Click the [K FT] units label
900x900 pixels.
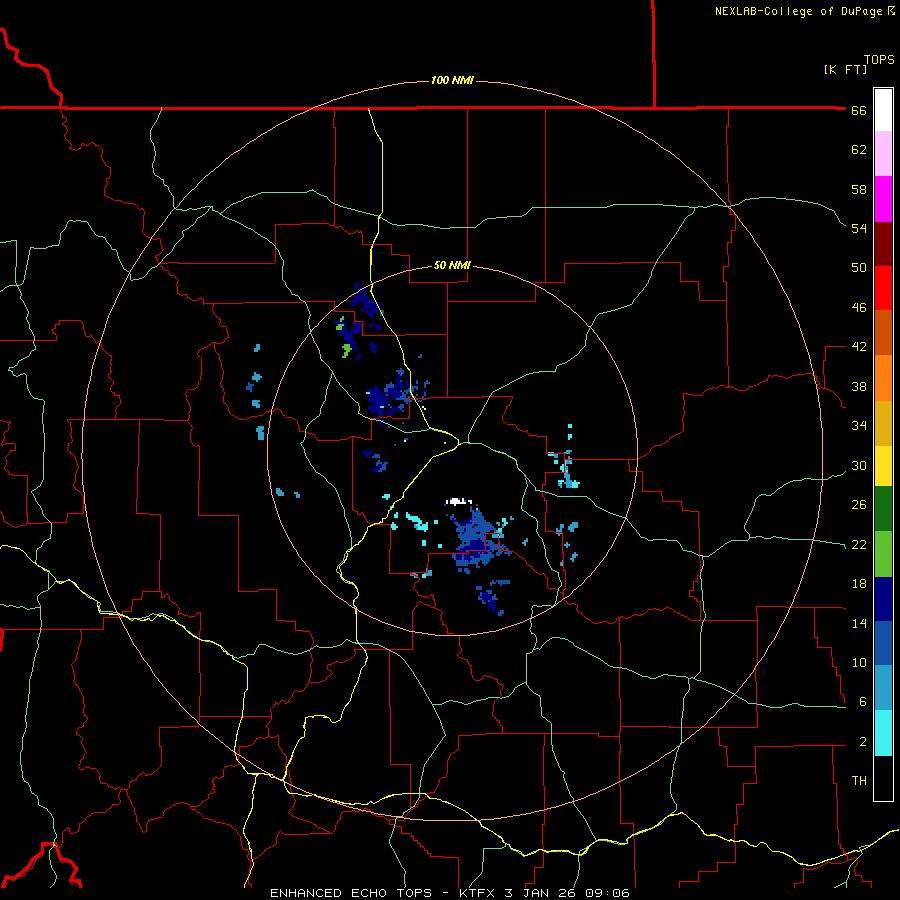845,69
